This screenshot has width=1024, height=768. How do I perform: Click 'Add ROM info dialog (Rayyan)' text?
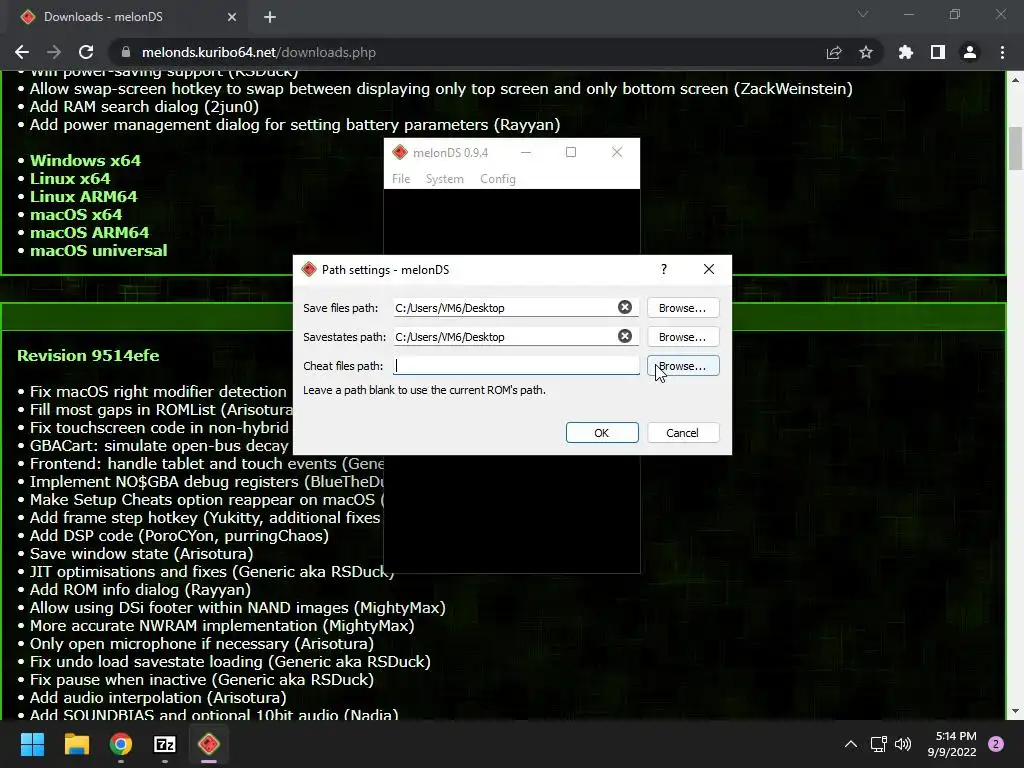[140, 589]
